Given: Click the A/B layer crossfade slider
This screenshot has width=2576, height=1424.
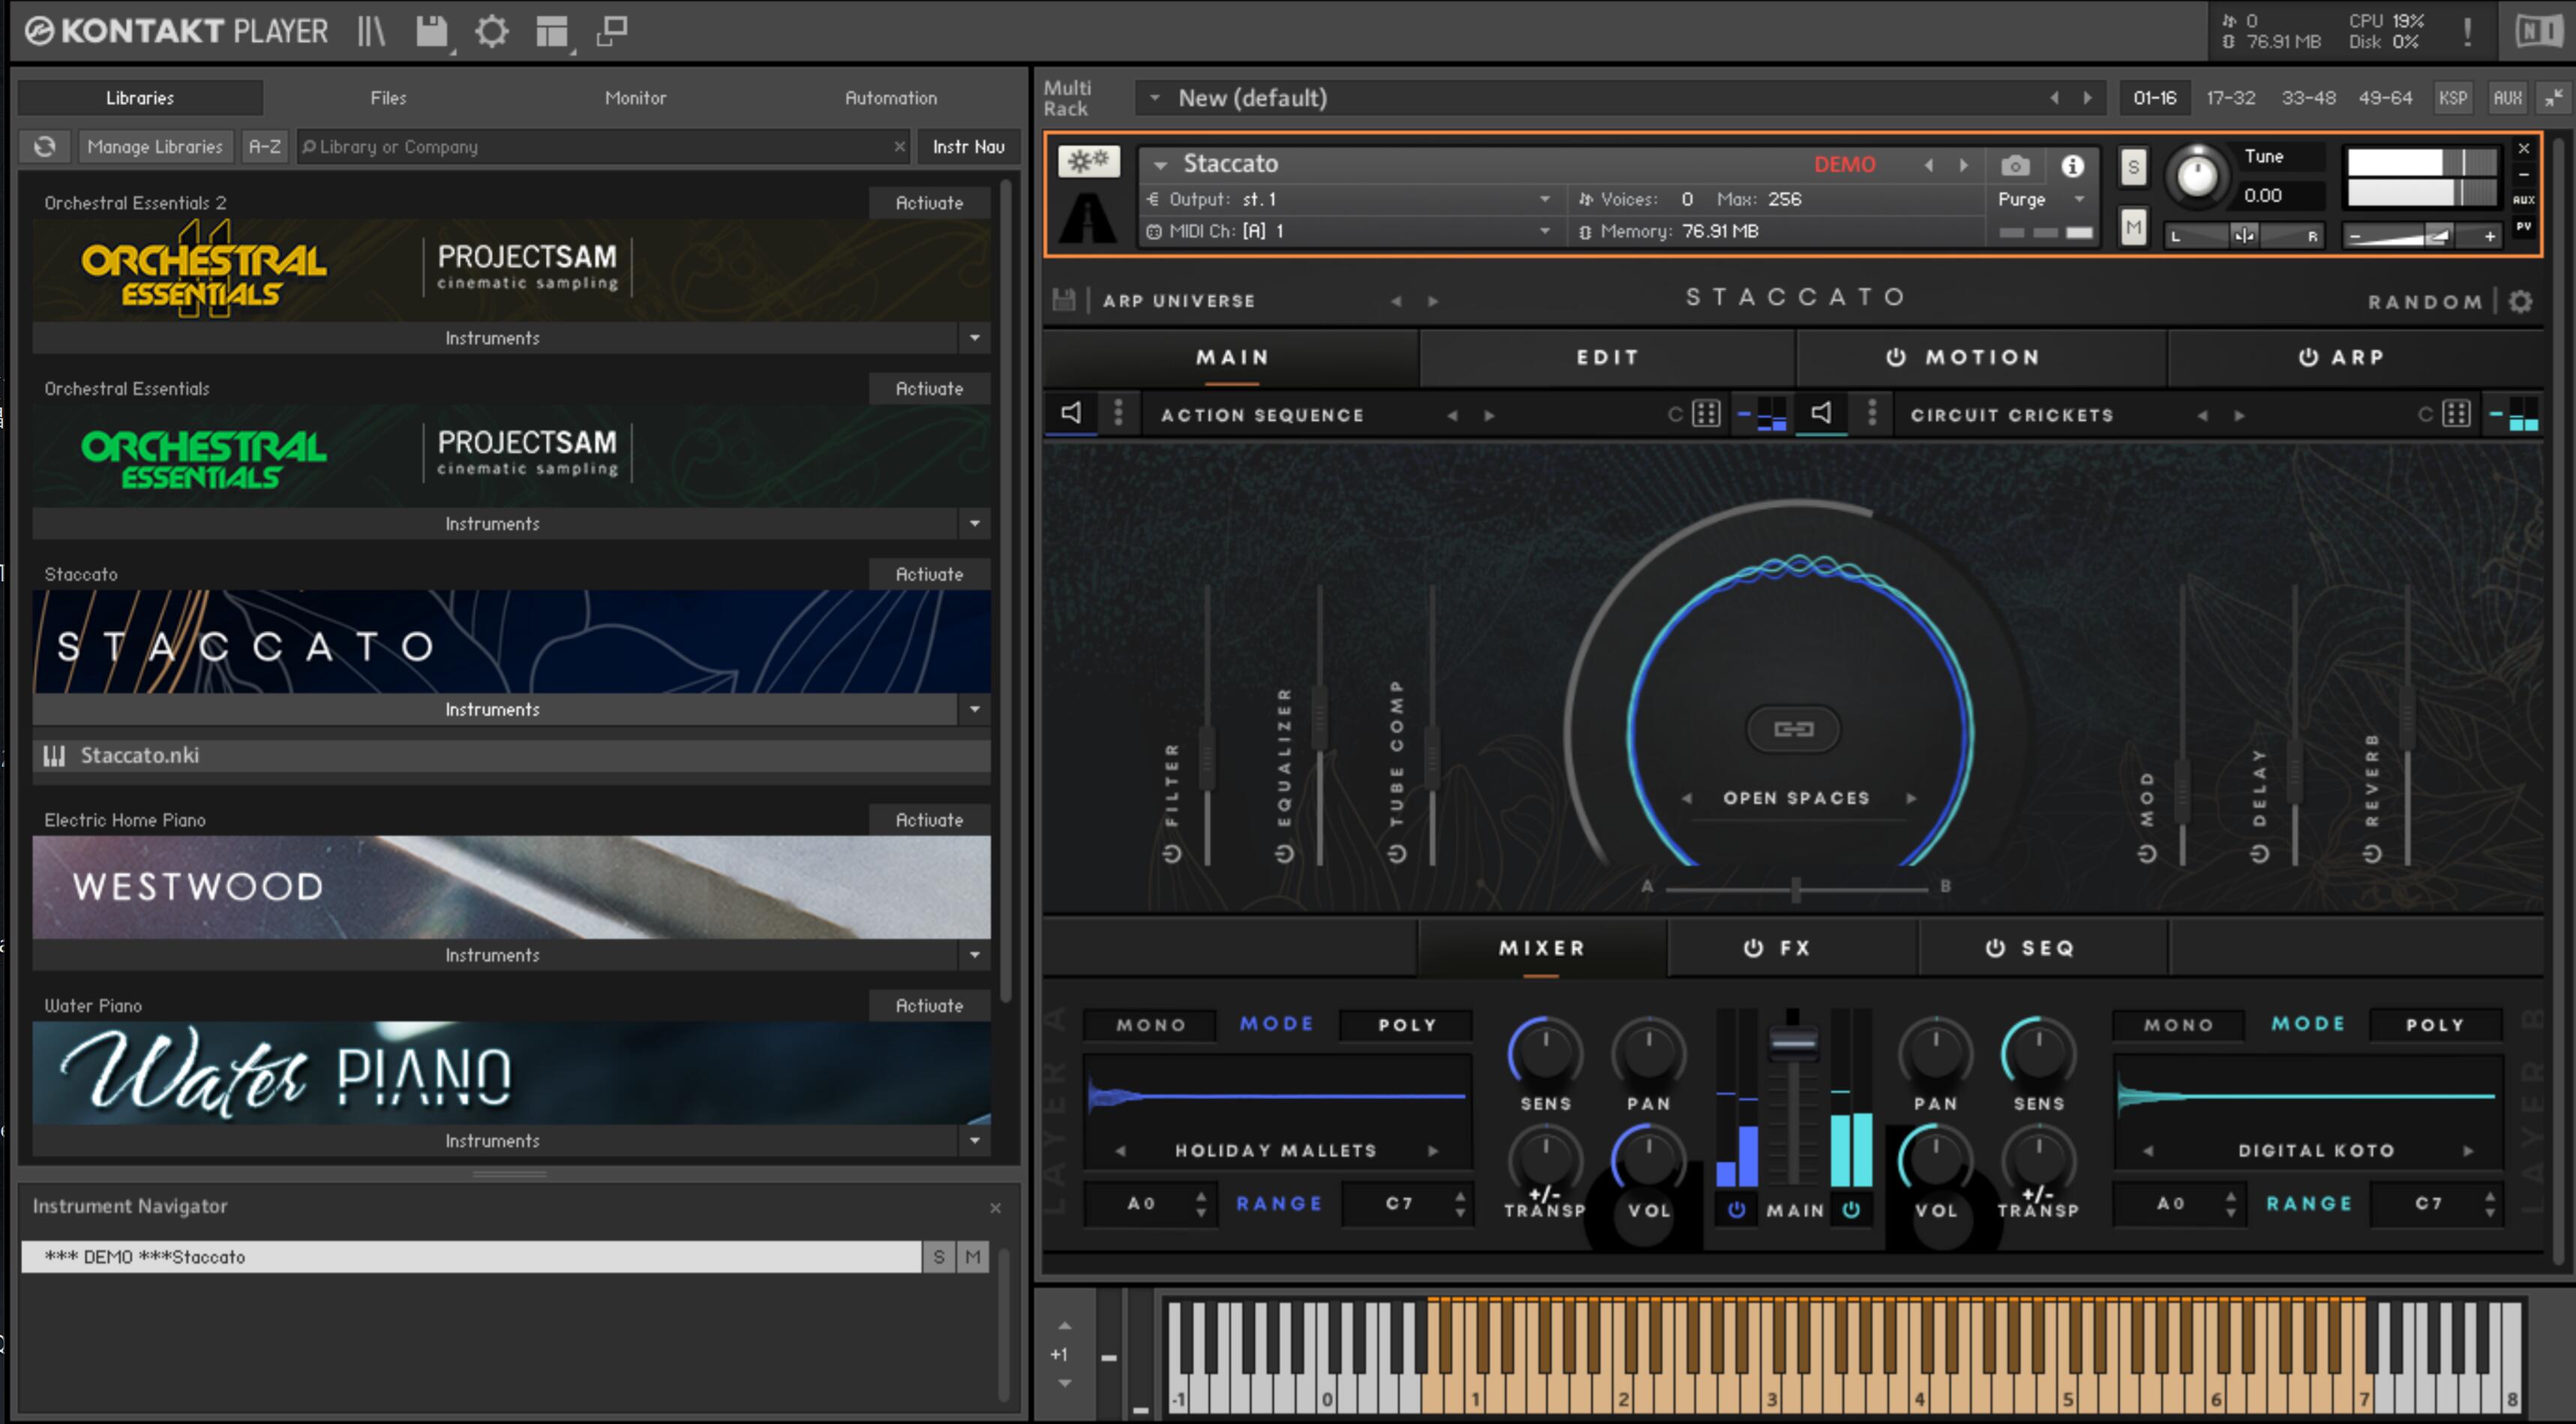Looking at the screenshot, I should (1796, 888).
